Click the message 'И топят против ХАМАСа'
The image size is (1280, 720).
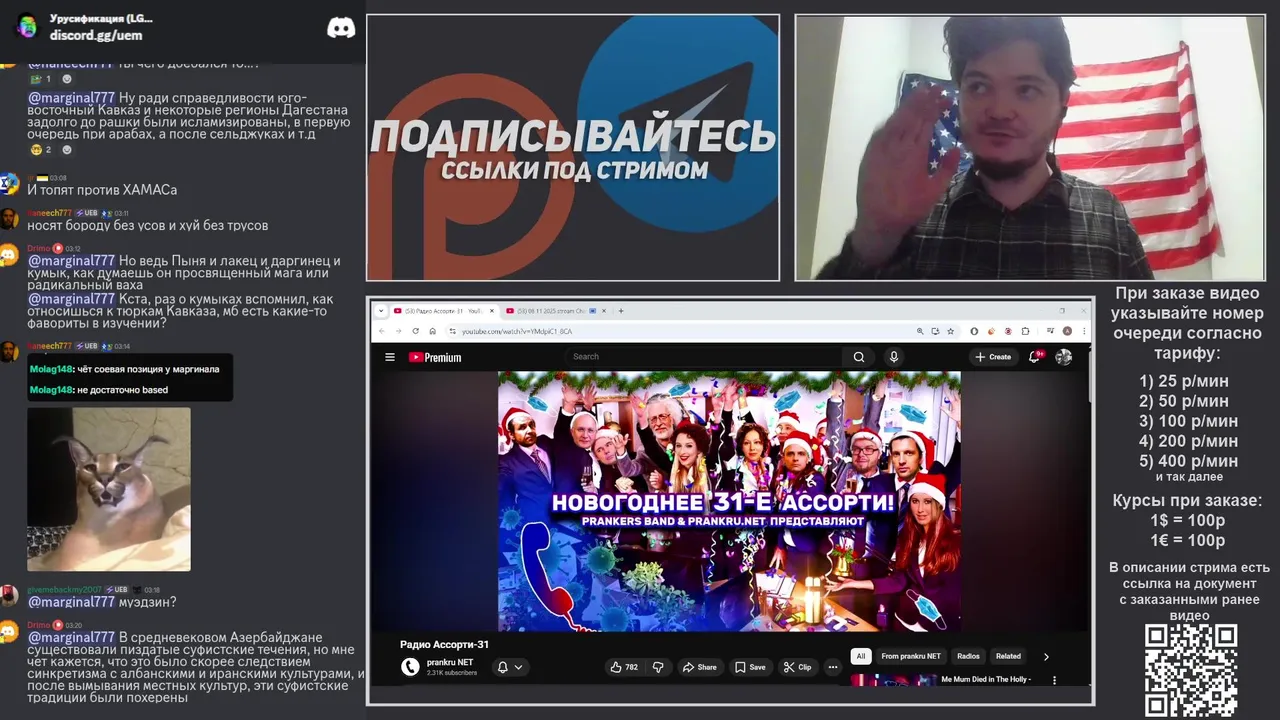(102, 190)
